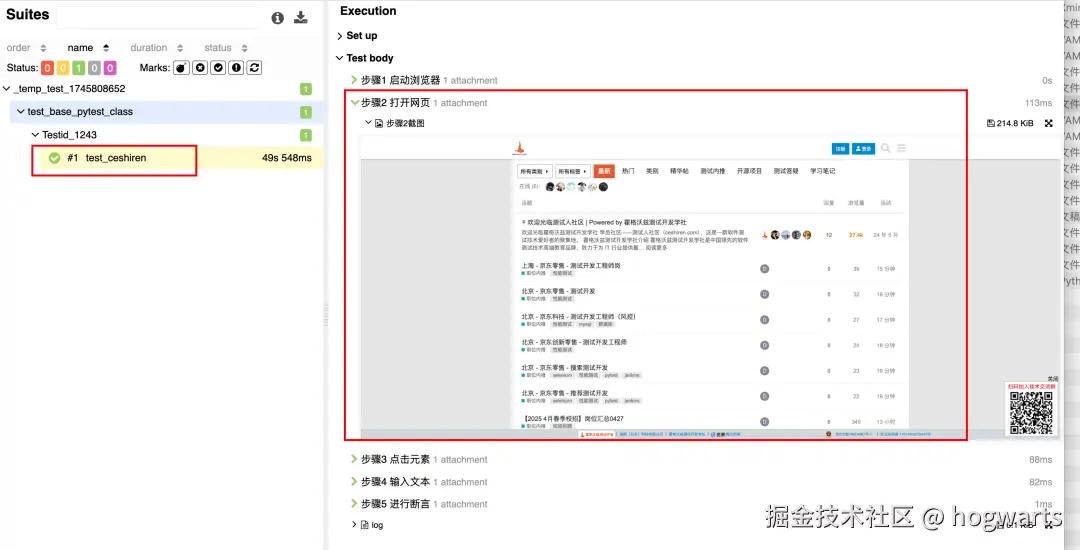Click the 88ms duration of 步骤3
This screenshot has width=1080, height=550.
1041,460
